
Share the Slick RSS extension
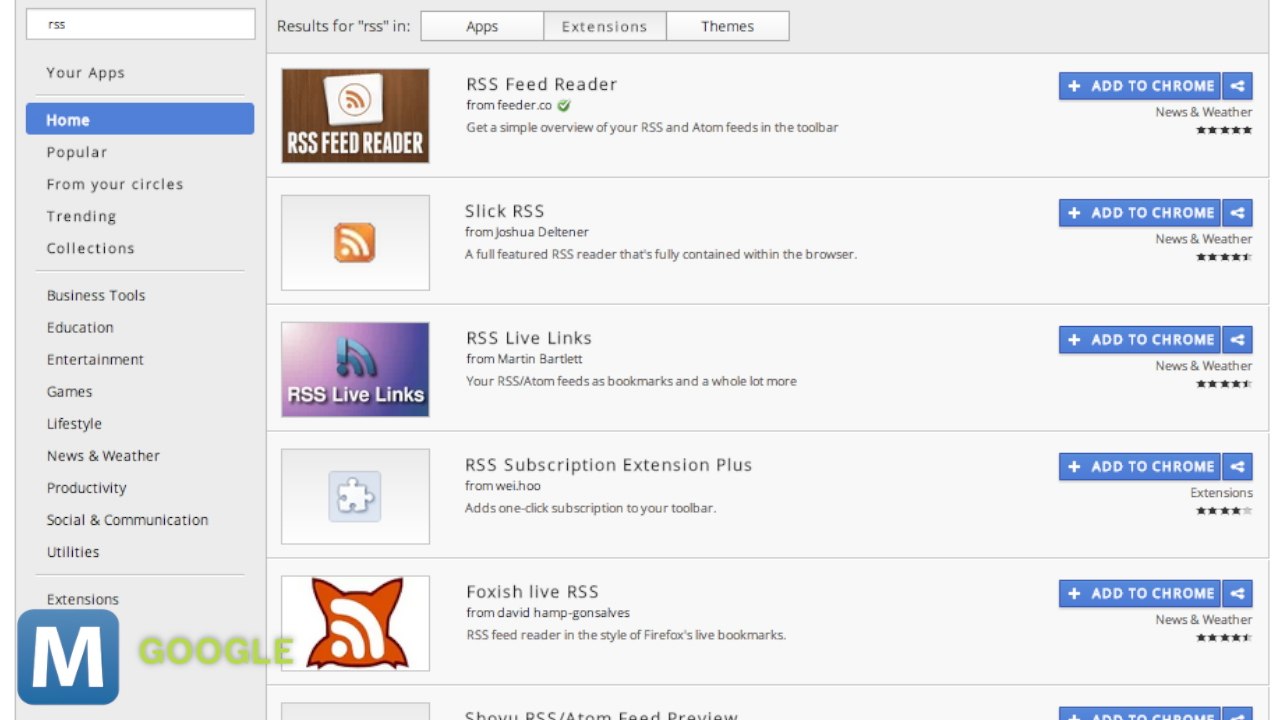1237,213
